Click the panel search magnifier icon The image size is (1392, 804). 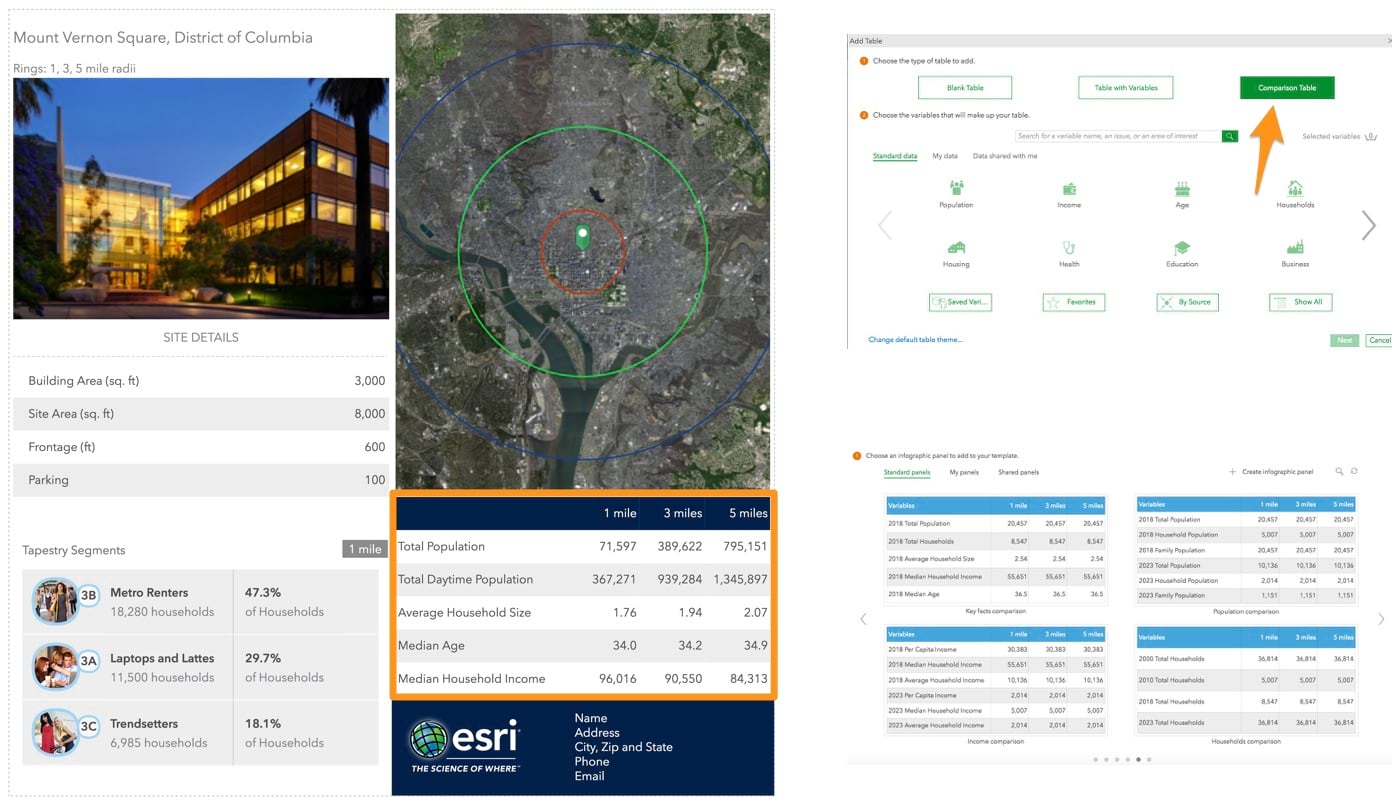point(1339,471)
